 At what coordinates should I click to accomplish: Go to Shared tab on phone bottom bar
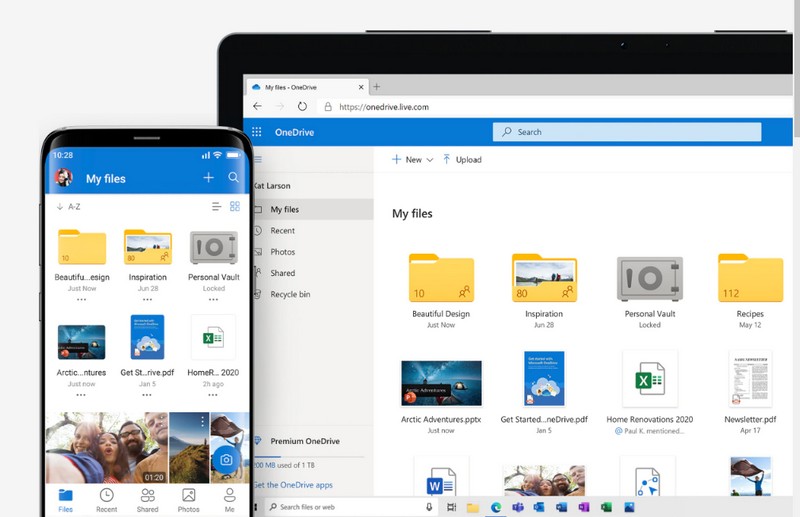point(147,500)
